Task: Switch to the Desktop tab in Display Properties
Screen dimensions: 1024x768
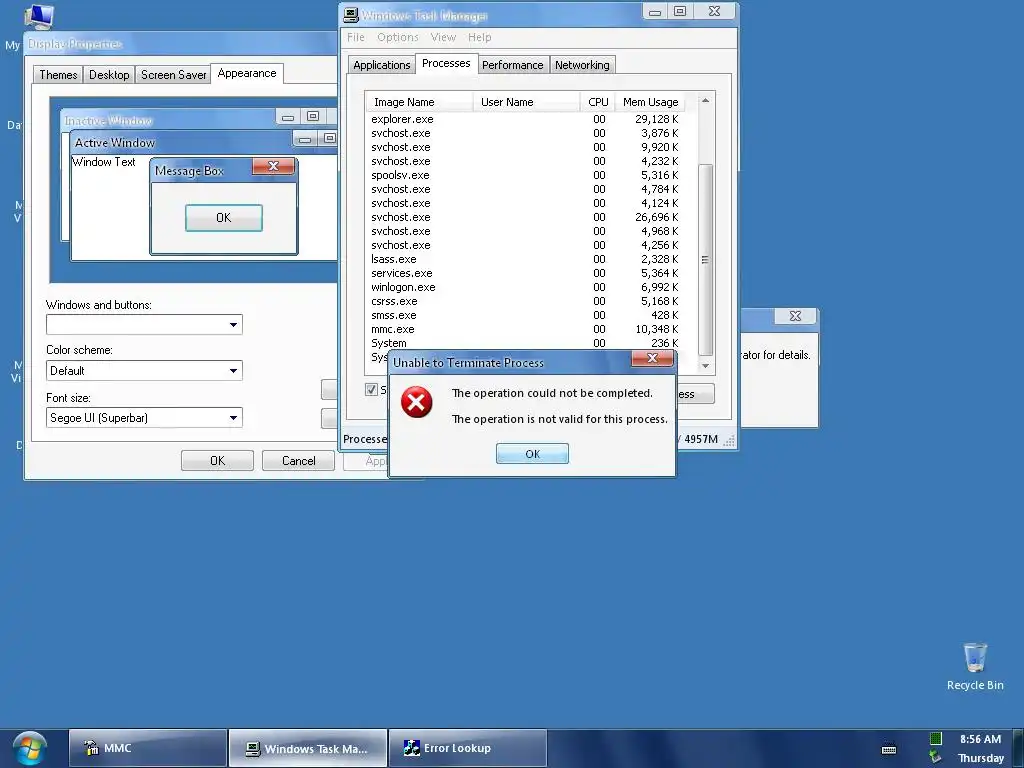Action: [x=109, y=74]
